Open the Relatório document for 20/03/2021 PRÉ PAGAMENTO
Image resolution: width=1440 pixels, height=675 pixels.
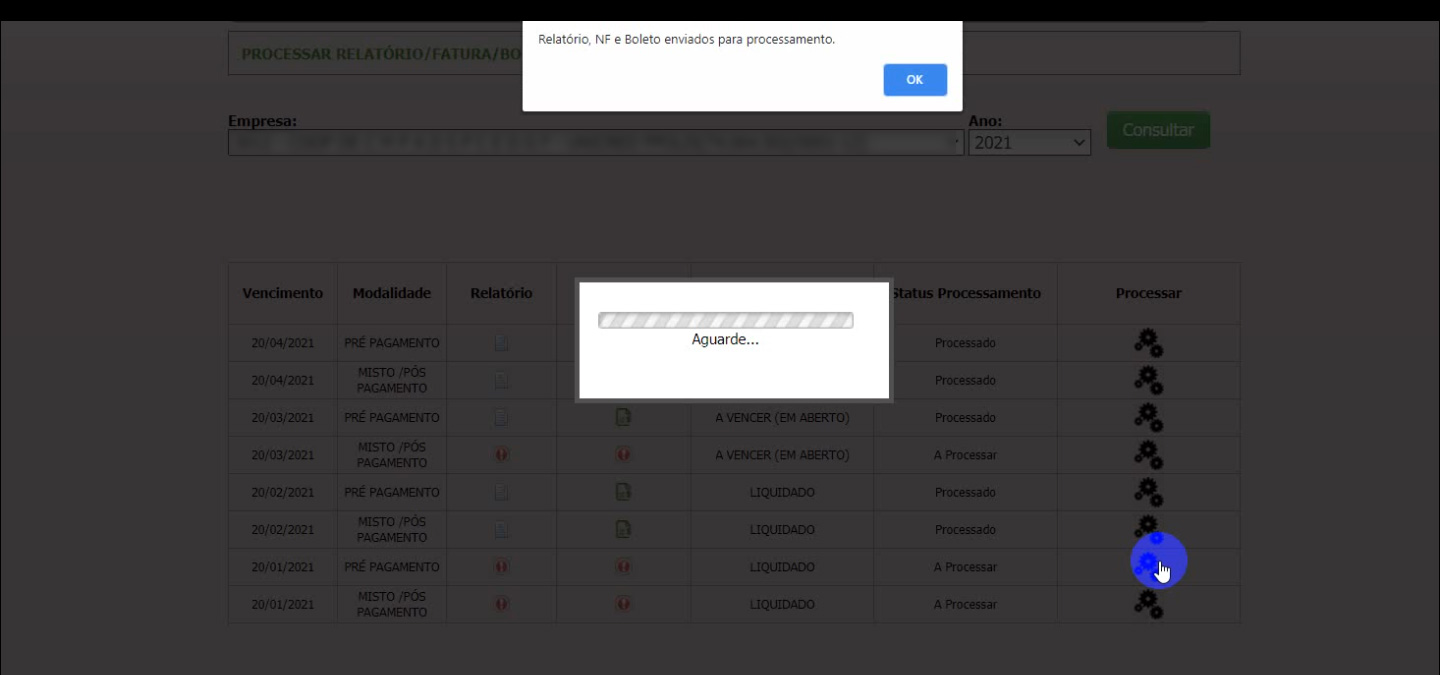click(501, 417)
